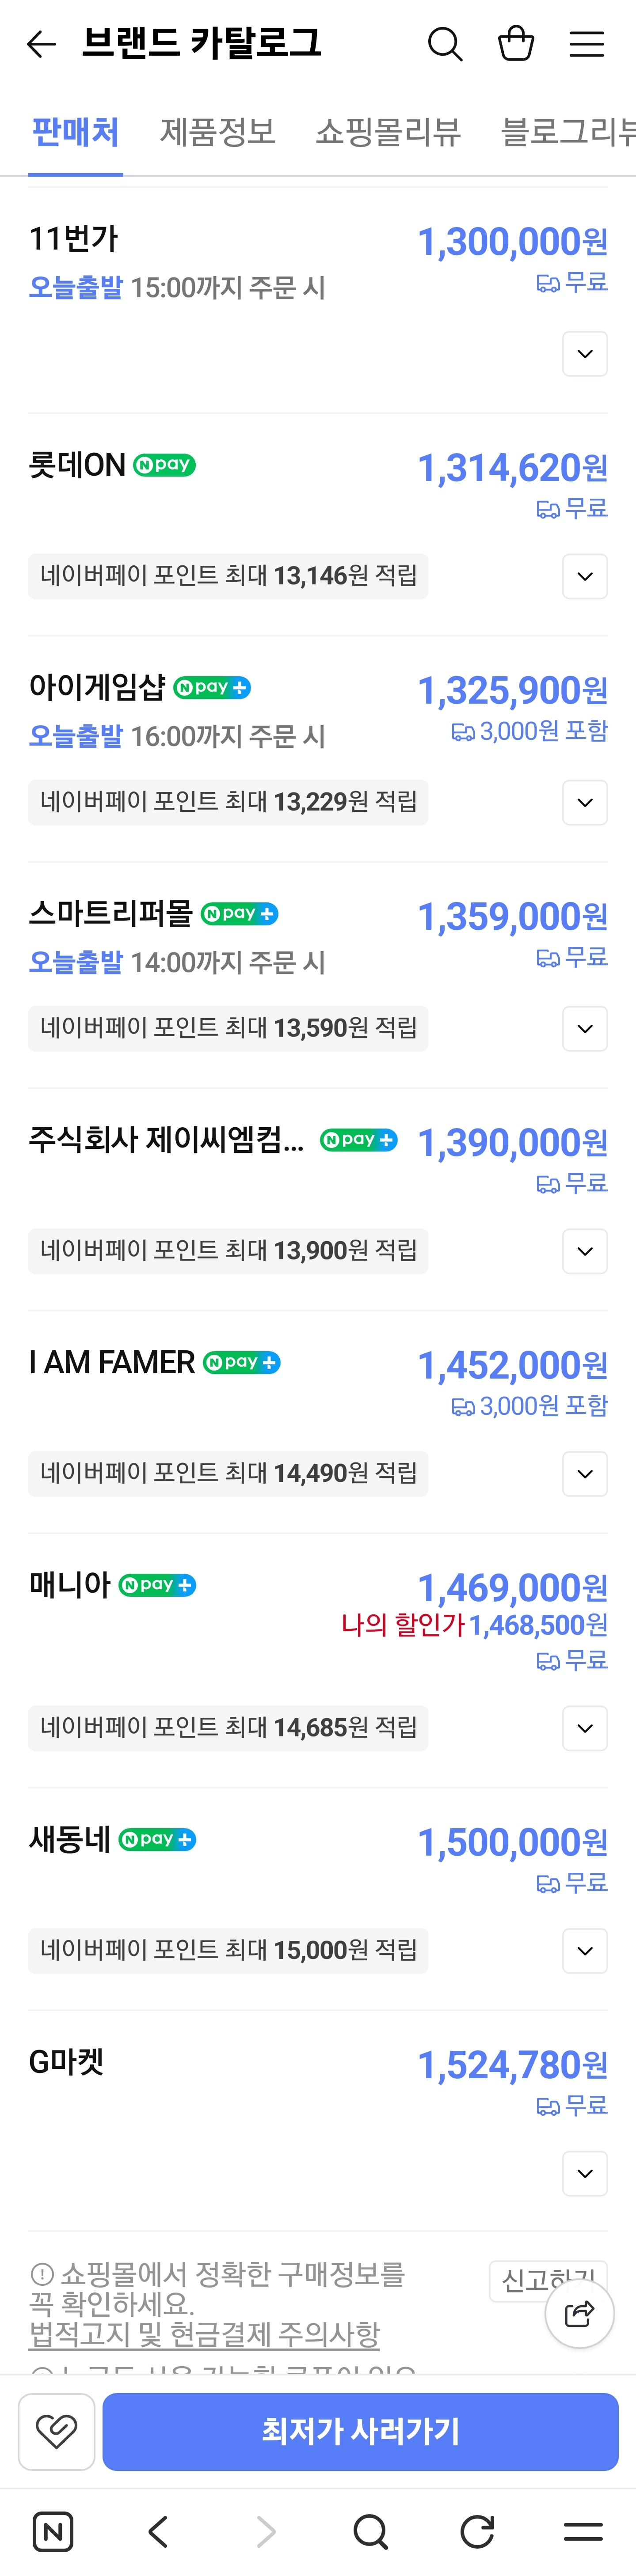Open the bottom-right browser menu lines

[x=583, y=2531]
